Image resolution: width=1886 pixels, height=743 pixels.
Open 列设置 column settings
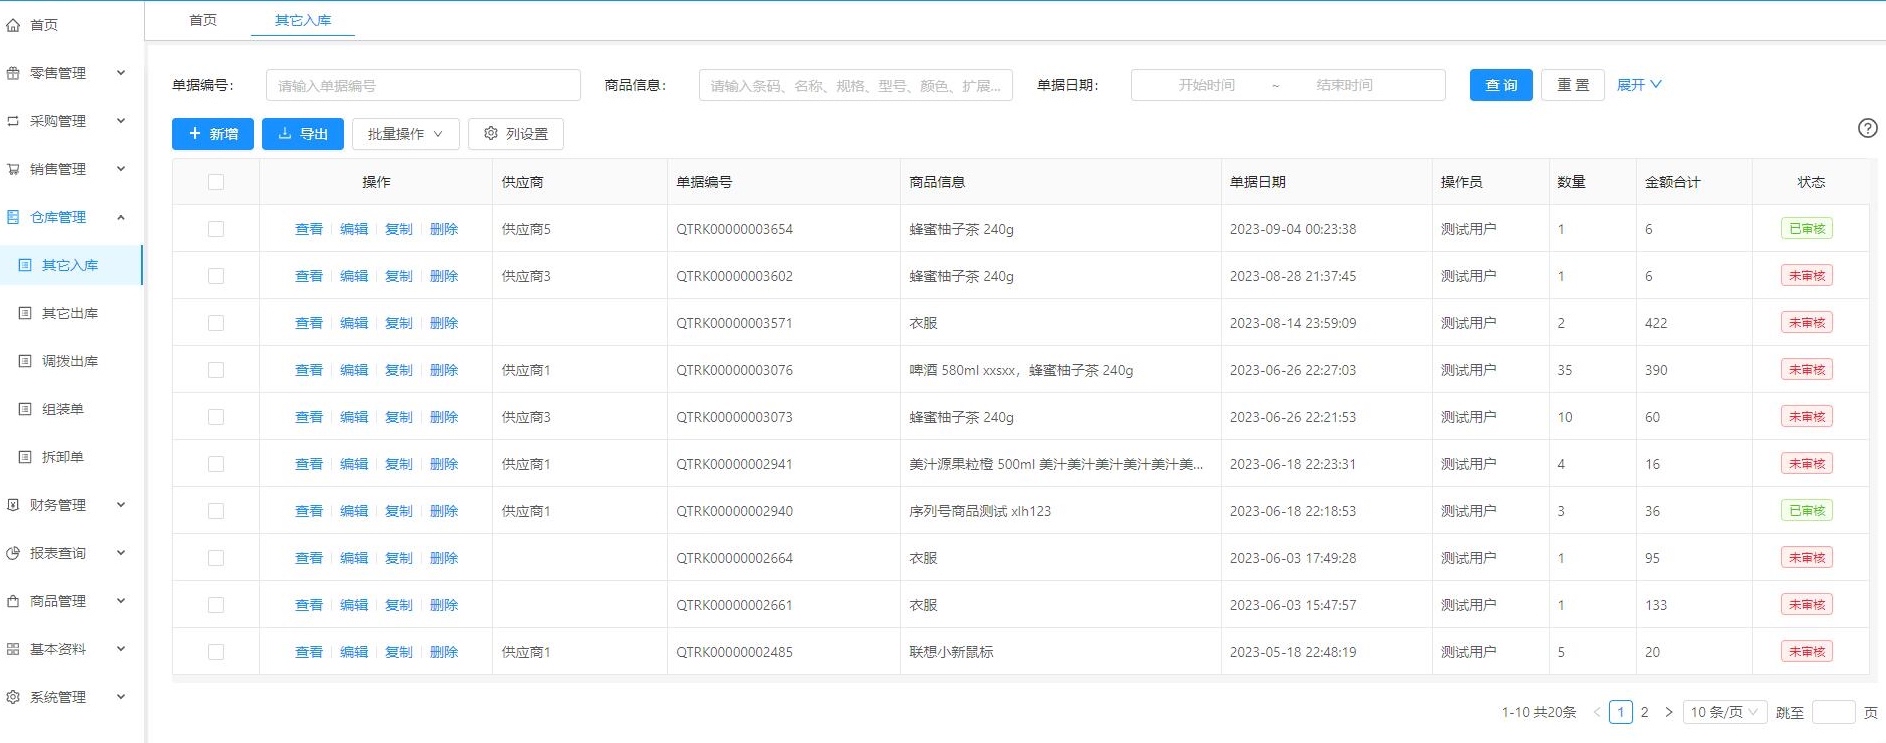(x=516, y=134)
